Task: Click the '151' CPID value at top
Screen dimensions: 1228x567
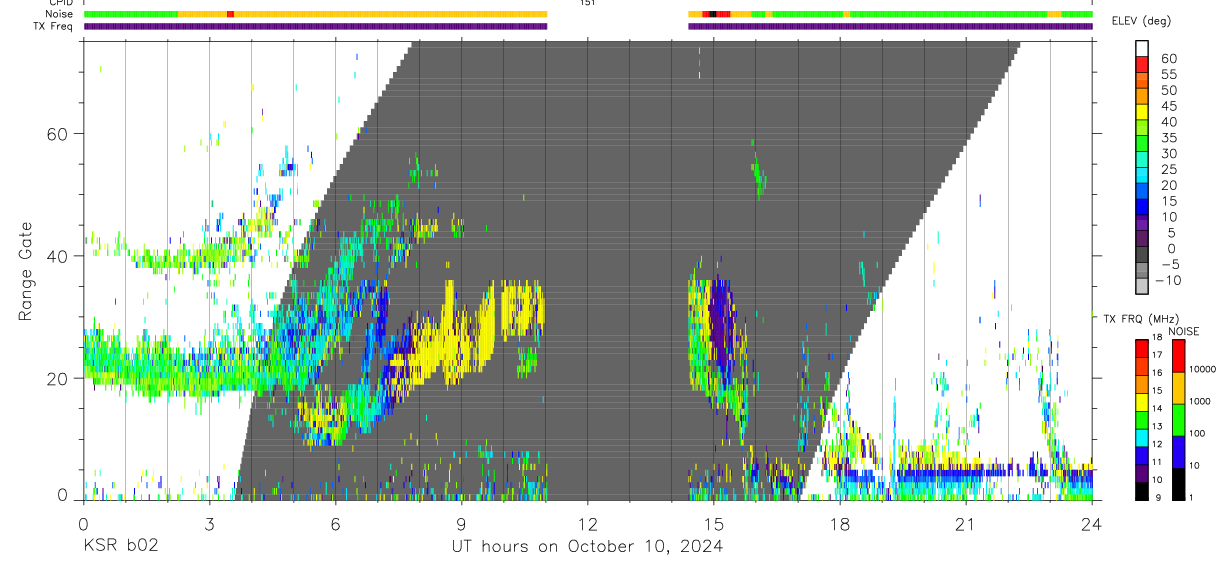Action: [x=587, y=3]
